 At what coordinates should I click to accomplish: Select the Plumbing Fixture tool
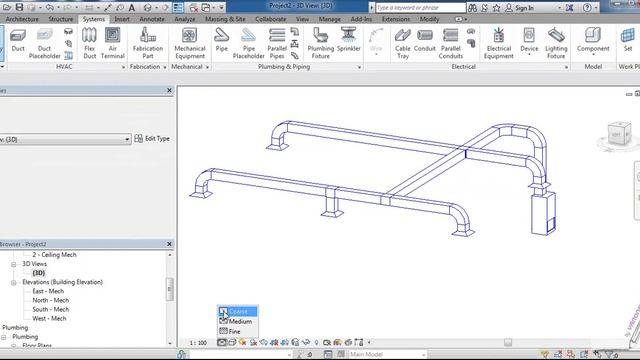321,43
